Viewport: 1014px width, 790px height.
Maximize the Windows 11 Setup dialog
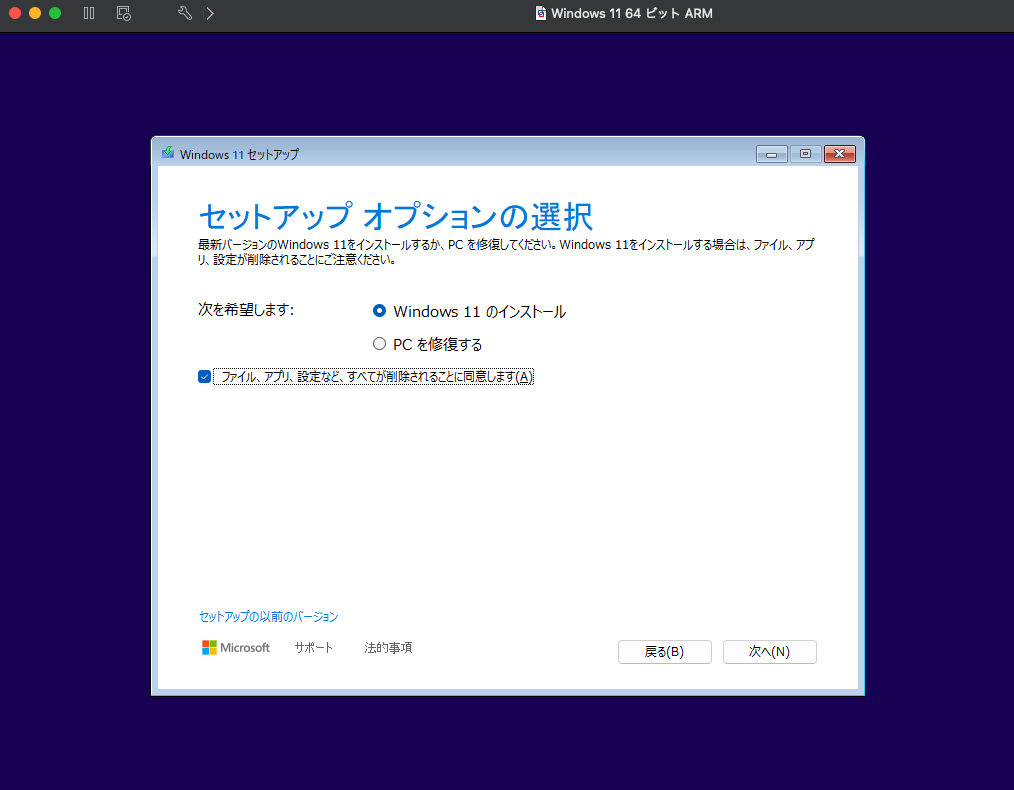pos(805,154)
